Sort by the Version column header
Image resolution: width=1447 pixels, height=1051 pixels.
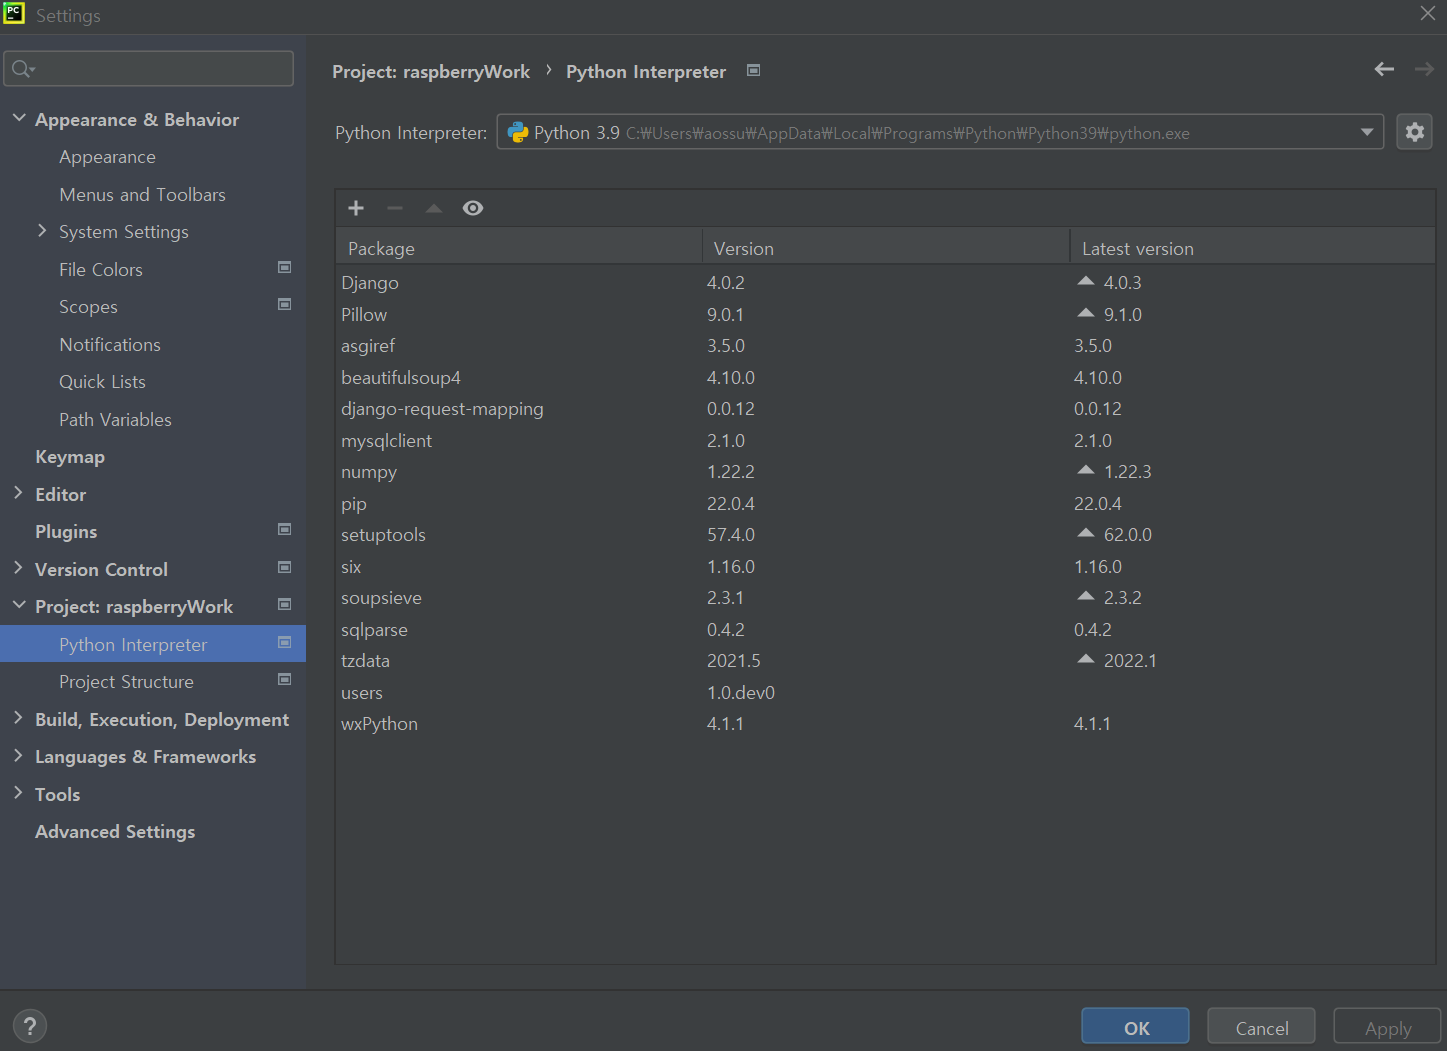click(x=886, y=248)
